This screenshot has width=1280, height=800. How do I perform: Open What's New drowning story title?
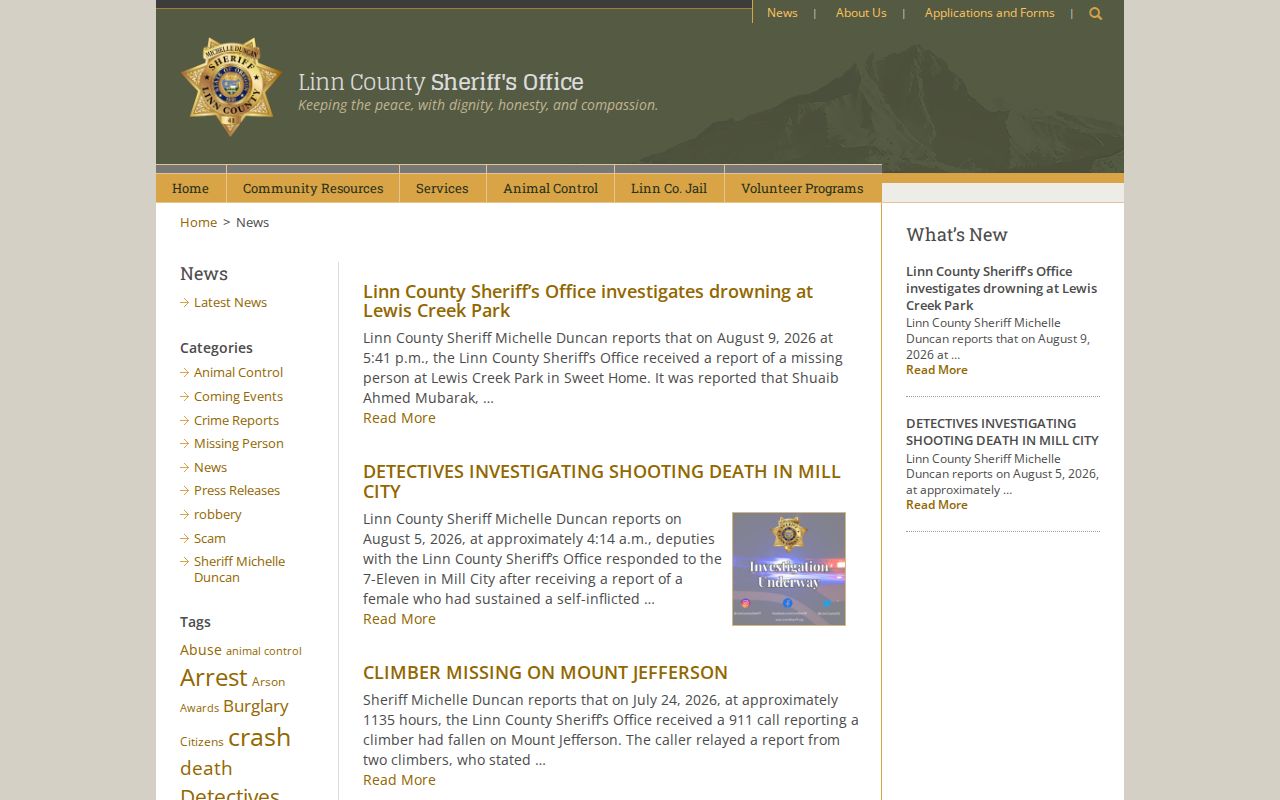pos(1001,288)
